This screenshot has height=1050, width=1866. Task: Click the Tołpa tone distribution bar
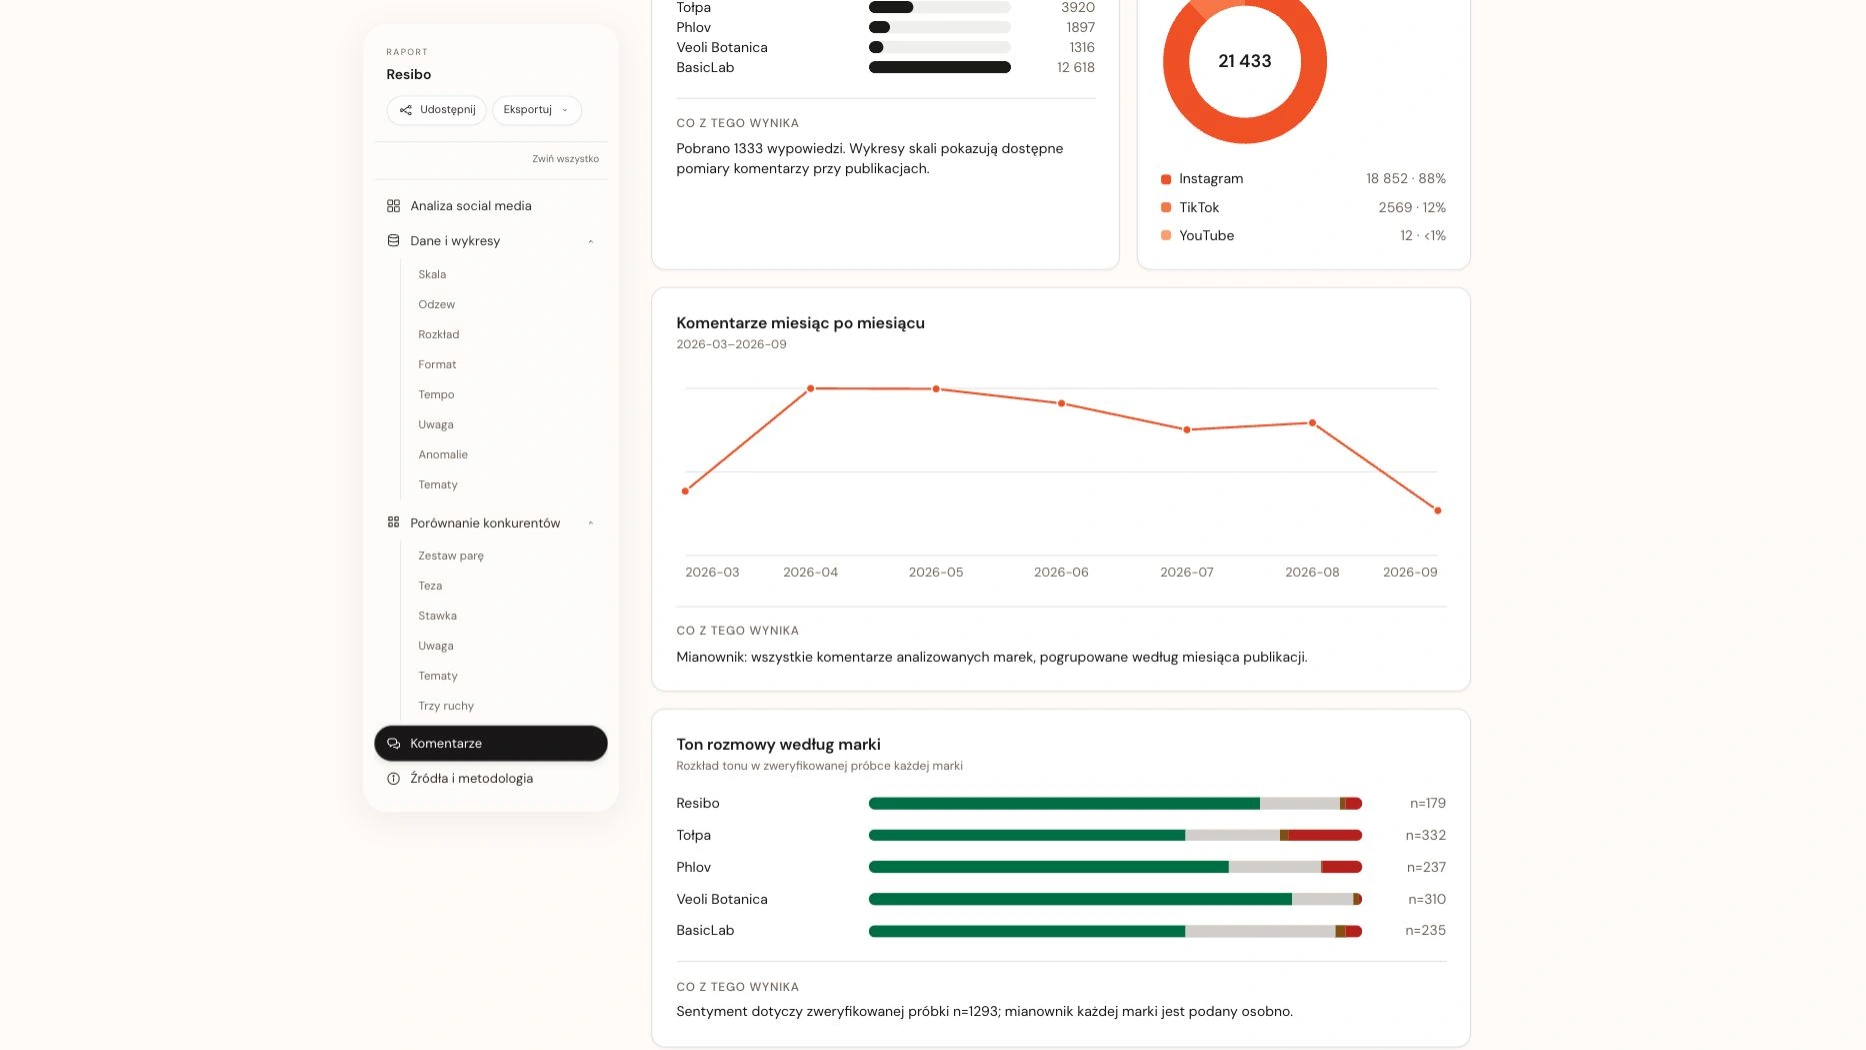[1115, 835]
